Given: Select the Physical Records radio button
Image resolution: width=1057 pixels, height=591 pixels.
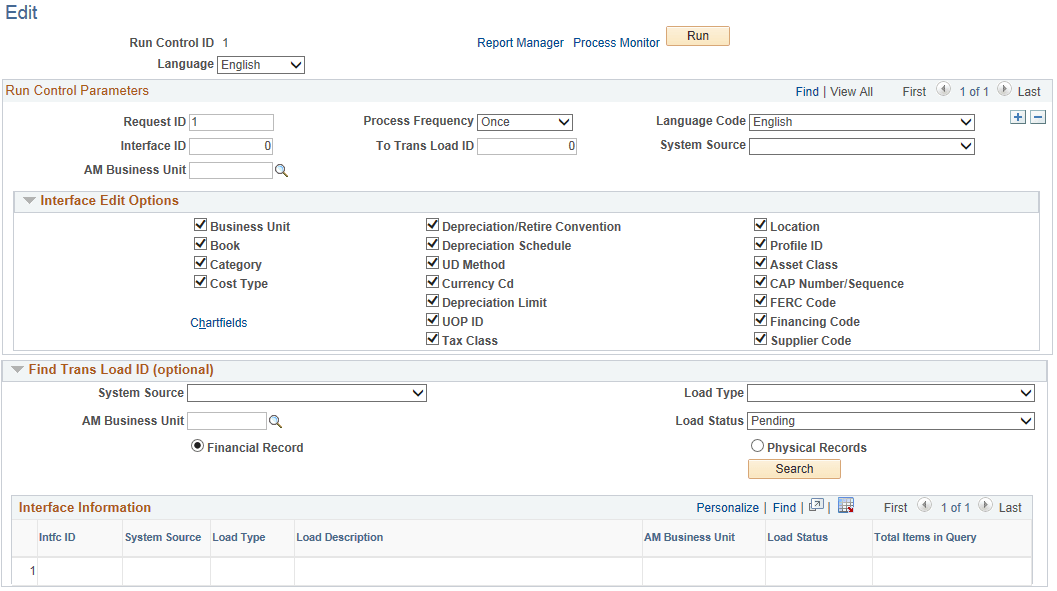Looking at the screenshot, I should point(757,447).
